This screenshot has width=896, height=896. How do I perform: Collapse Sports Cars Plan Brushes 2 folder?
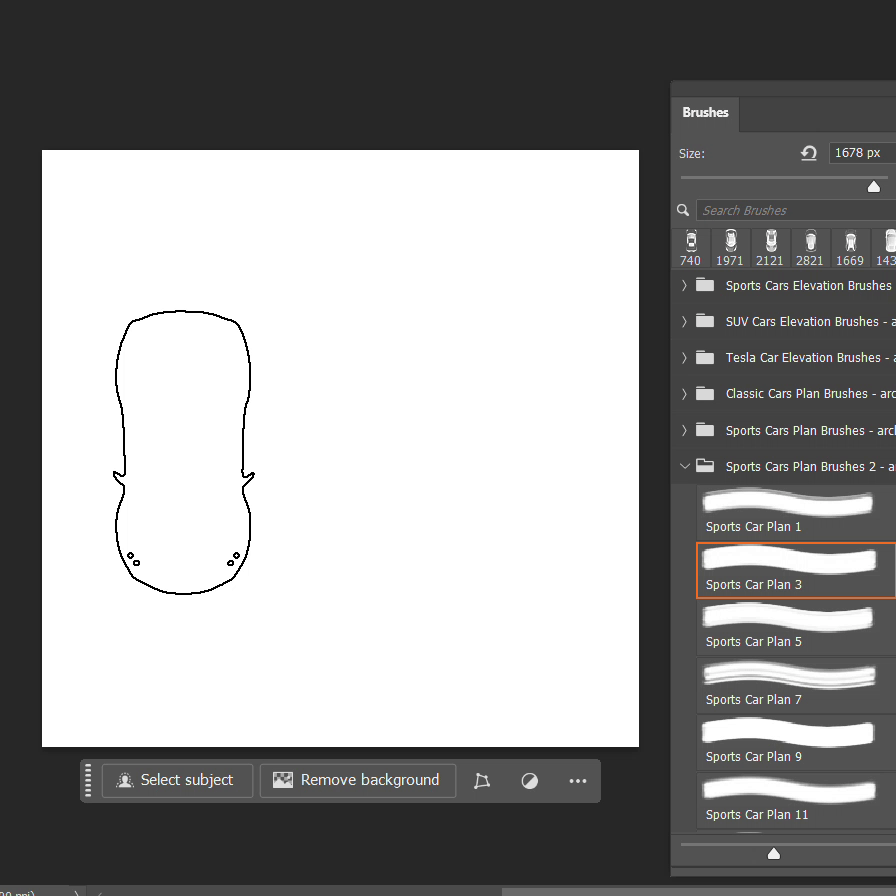[685, 466]
